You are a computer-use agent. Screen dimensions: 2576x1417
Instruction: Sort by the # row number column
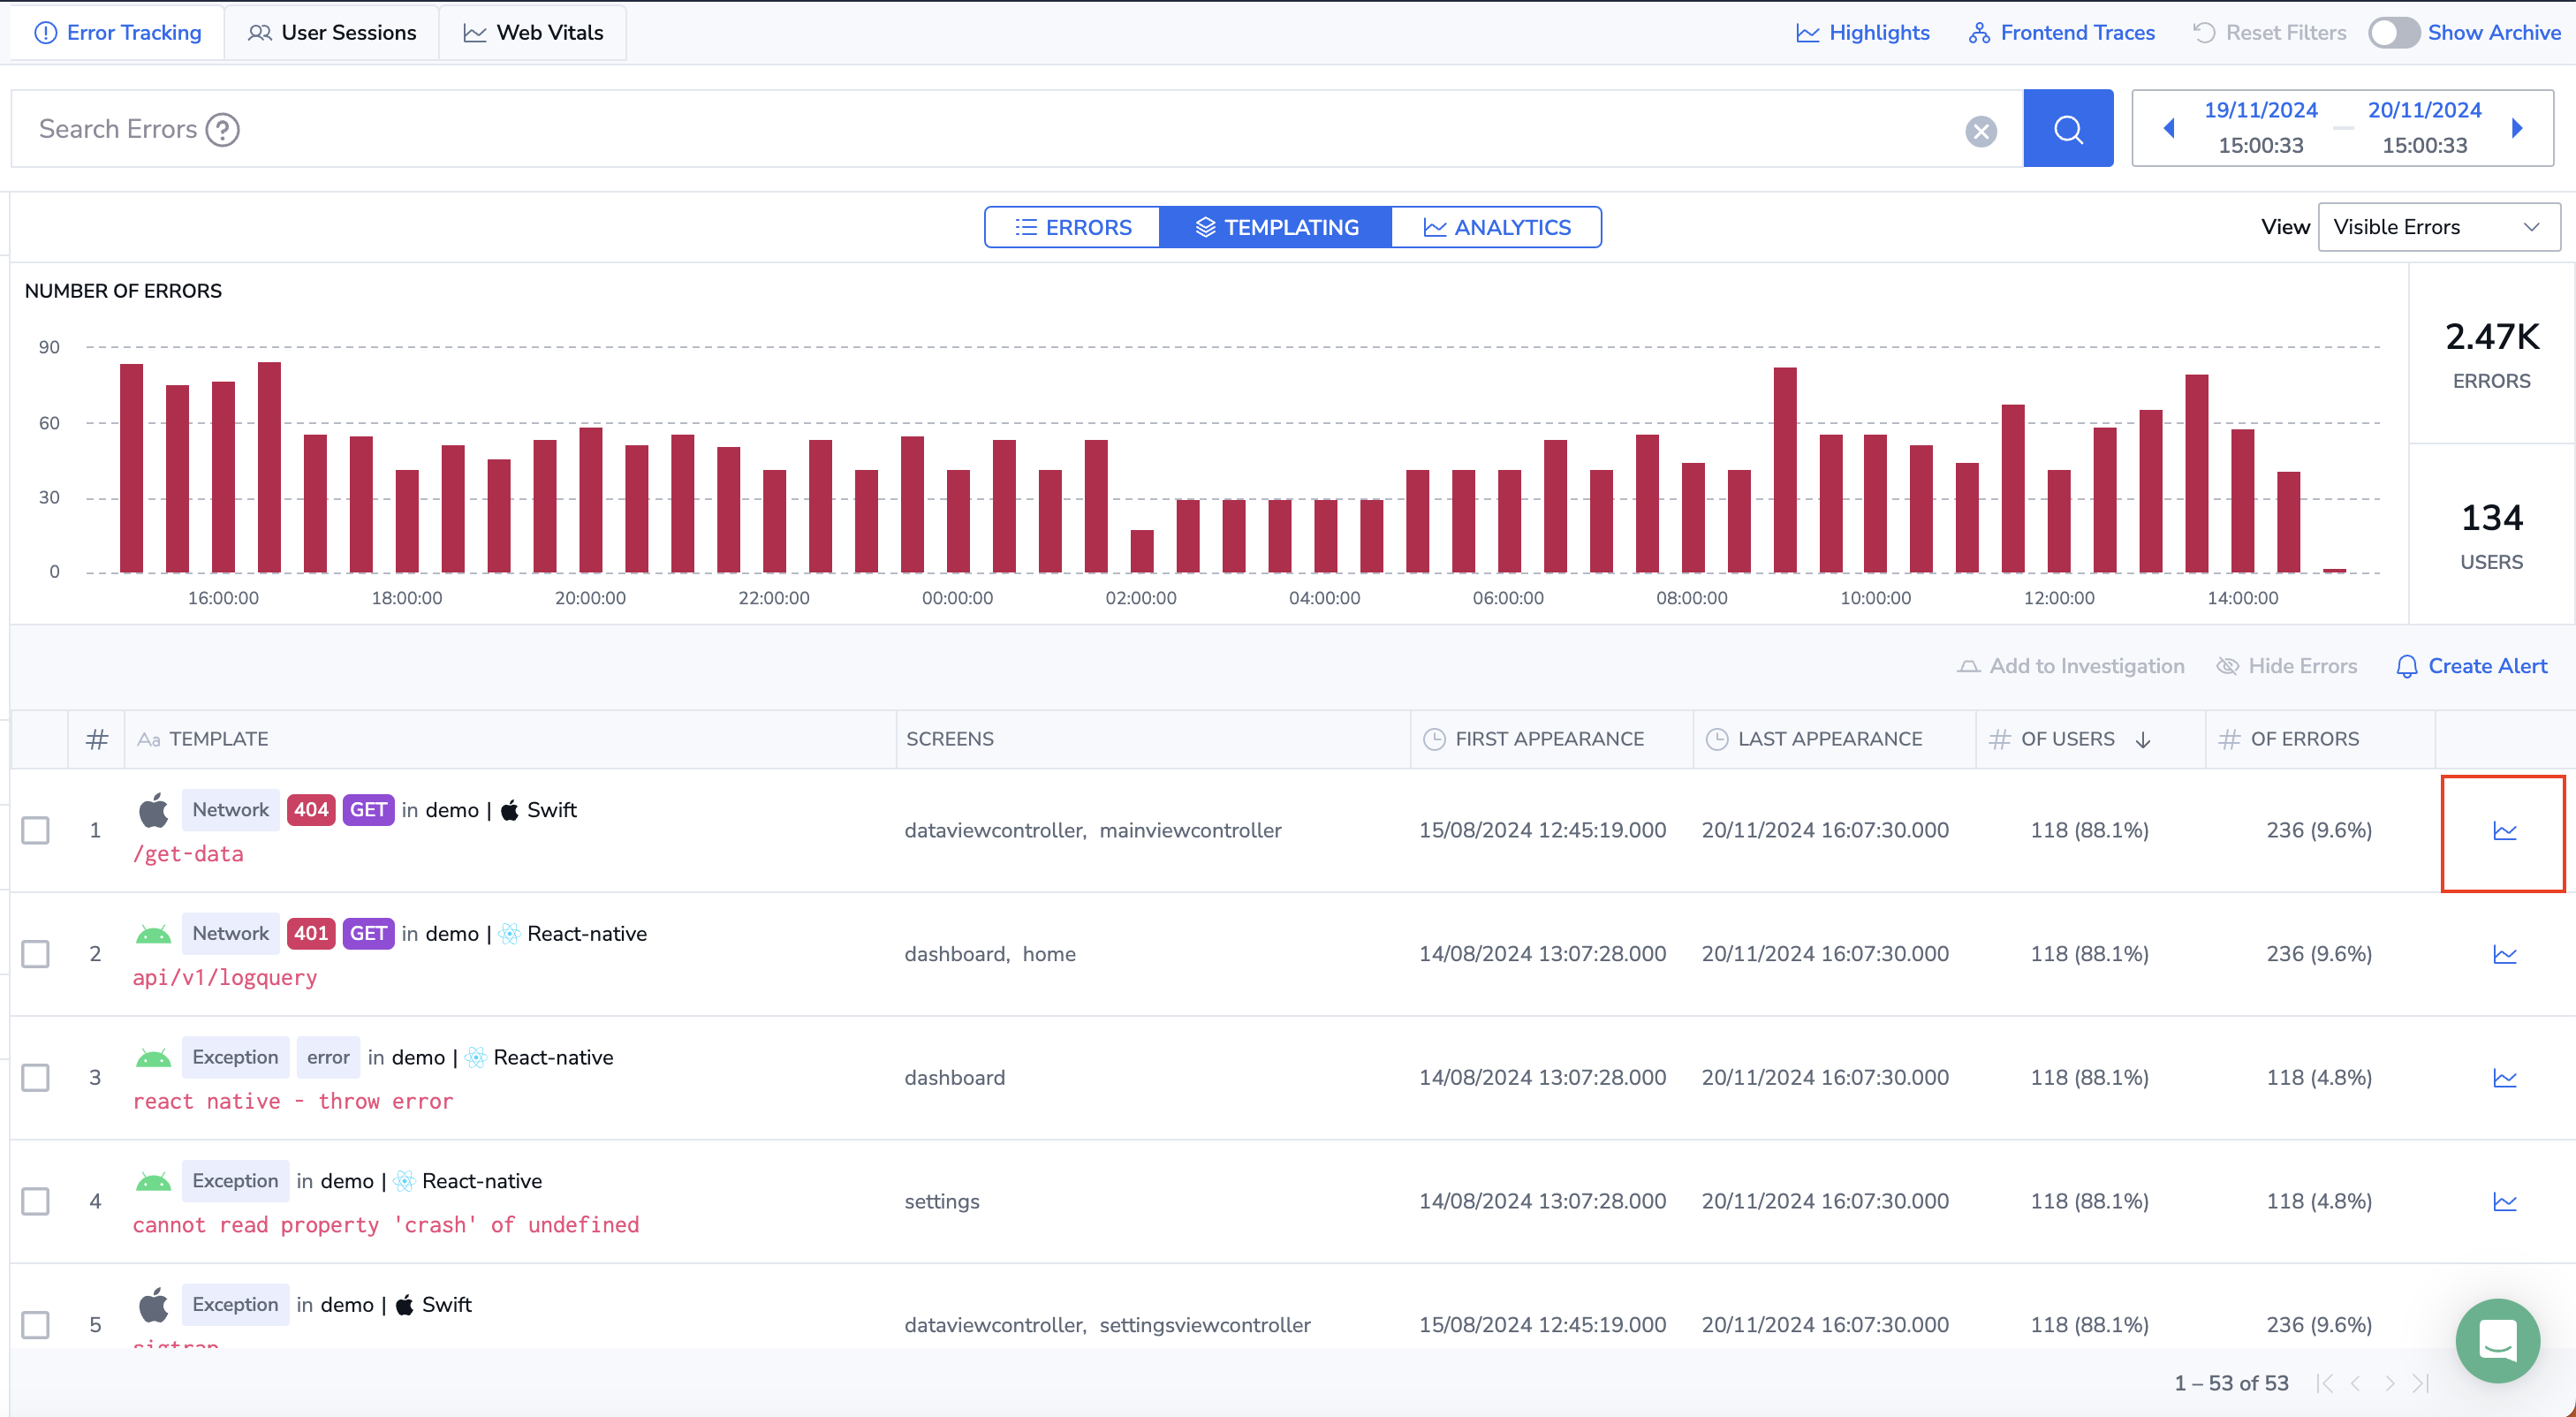tap(96, 739)
